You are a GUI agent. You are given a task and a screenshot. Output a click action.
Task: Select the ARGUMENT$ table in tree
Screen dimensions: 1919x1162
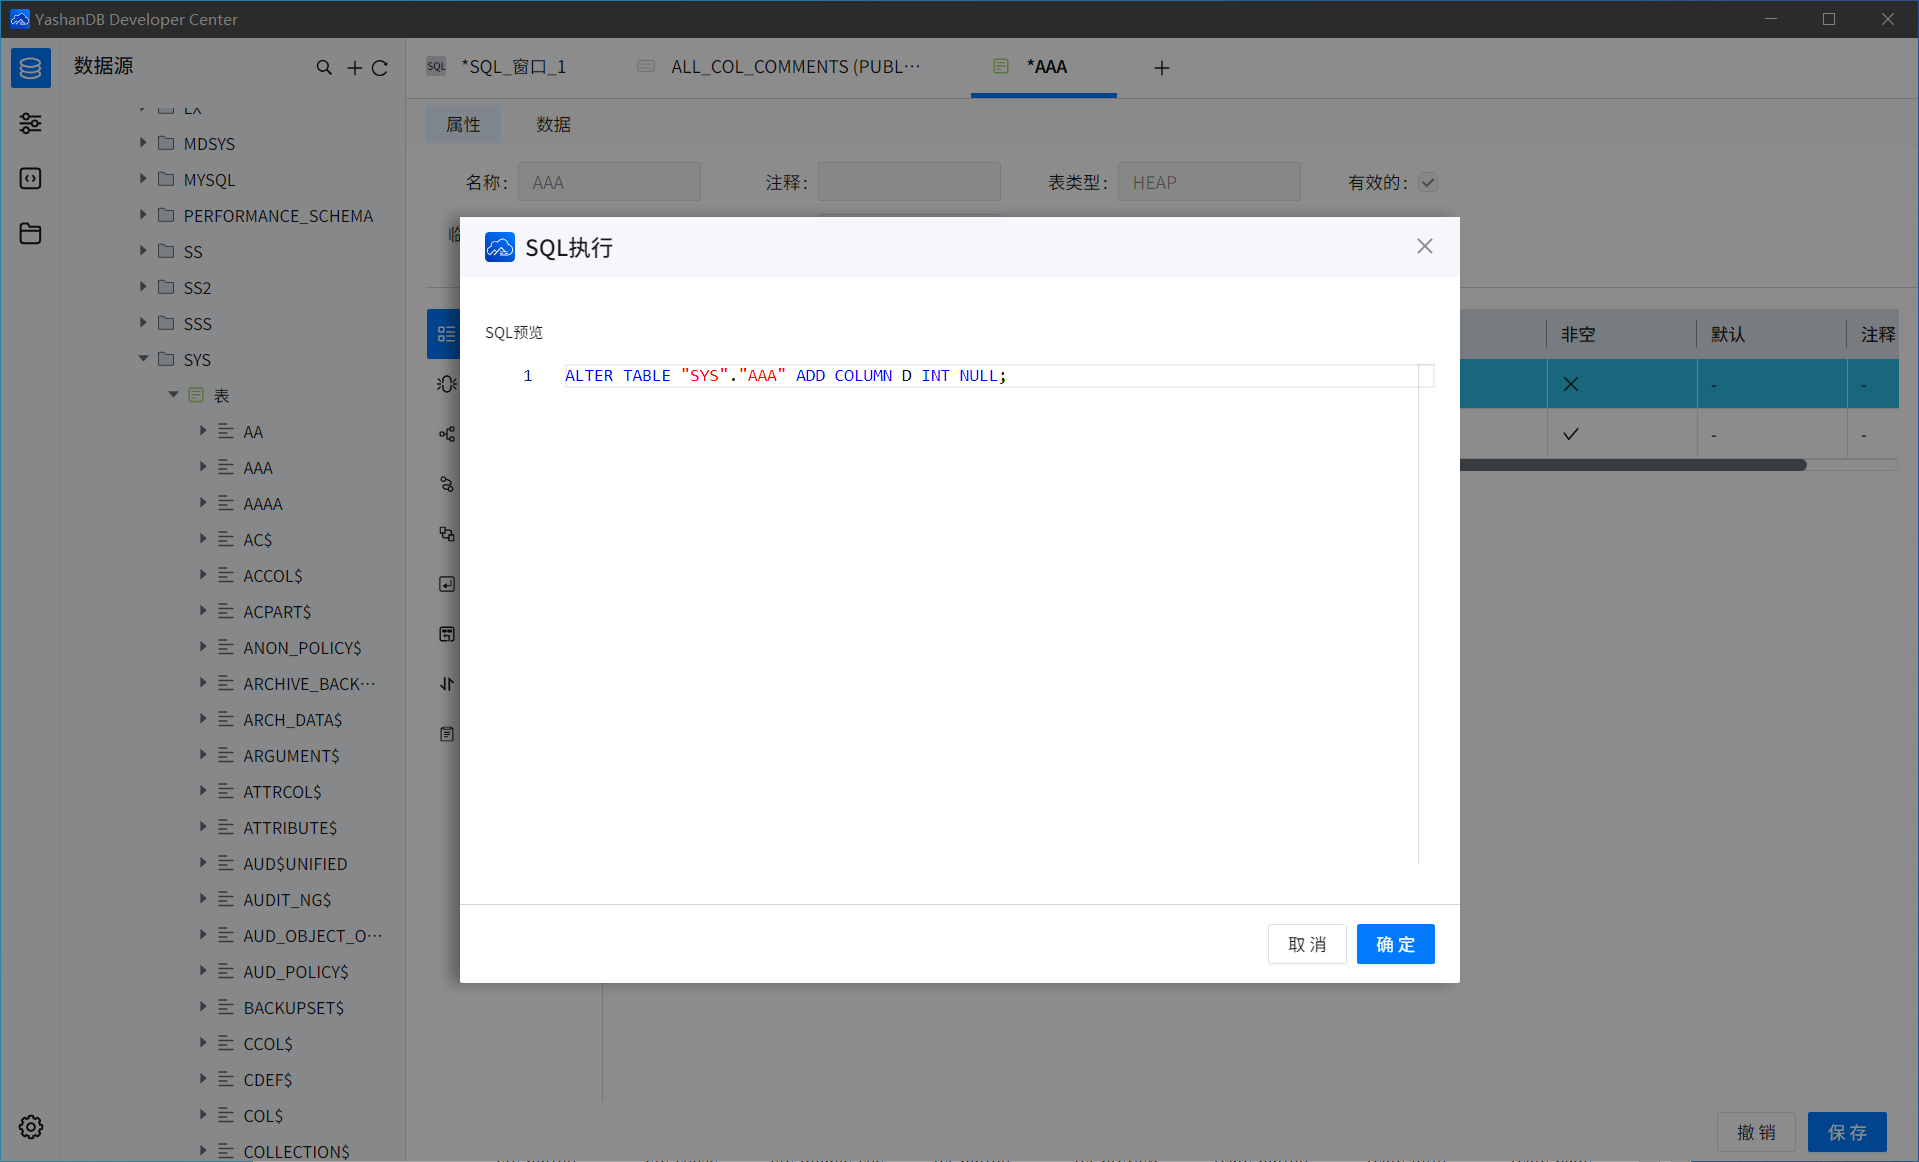[291, 755]
